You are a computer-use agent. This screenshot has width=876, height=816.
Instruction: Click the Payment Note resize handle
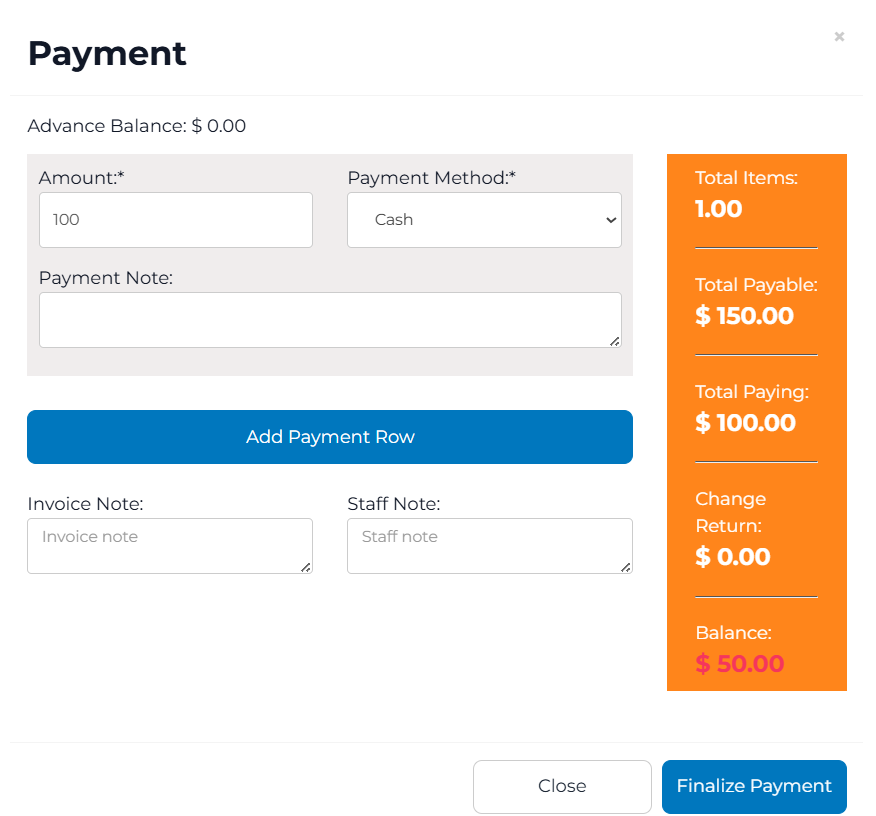[x=615, y=341]
